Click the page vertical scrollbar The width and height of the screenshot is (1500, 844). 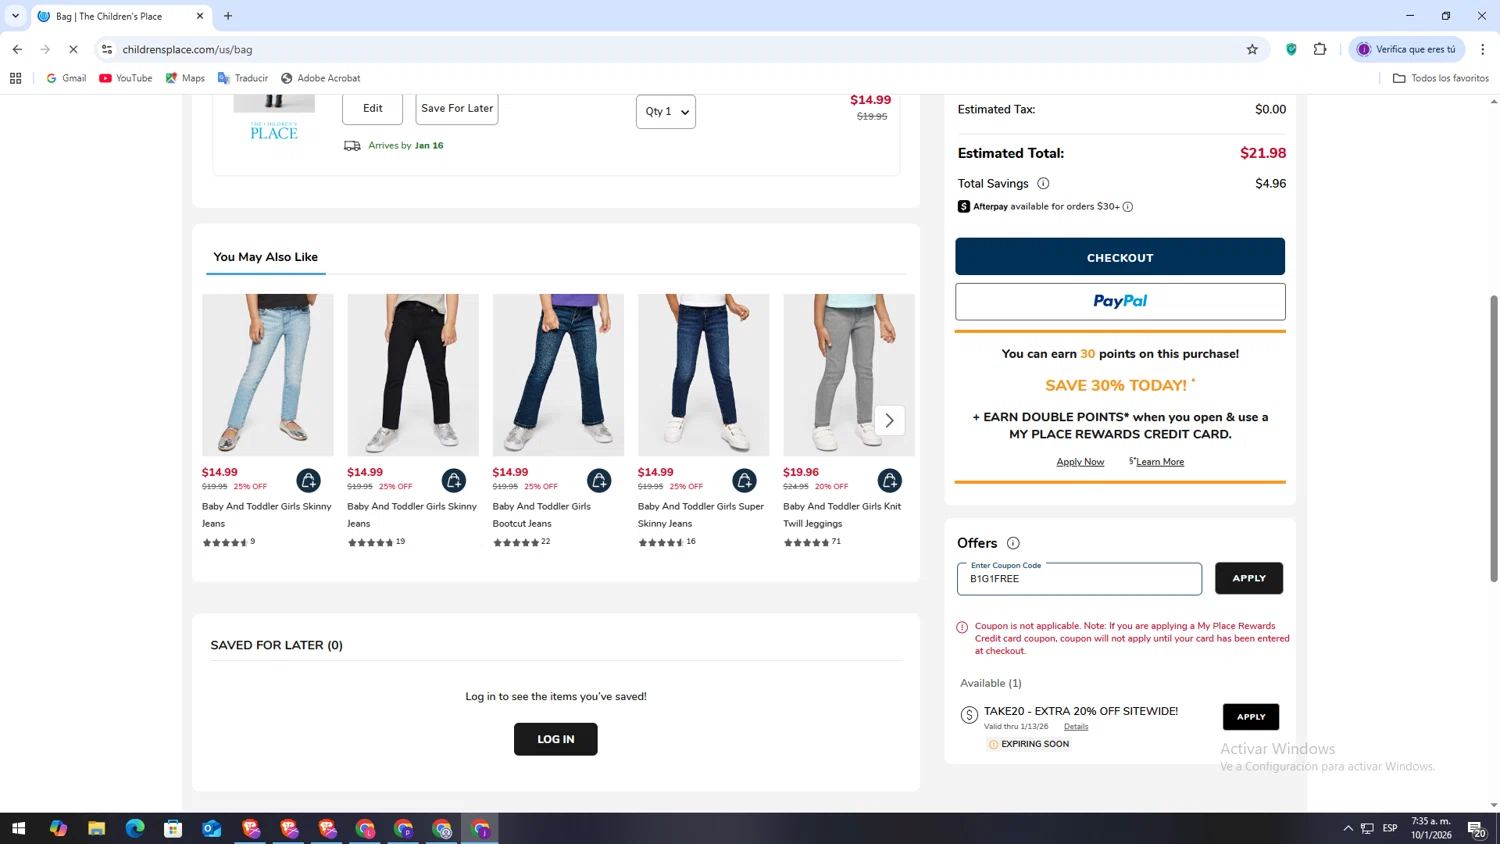pyautogui.click(x=1494, y=438)
